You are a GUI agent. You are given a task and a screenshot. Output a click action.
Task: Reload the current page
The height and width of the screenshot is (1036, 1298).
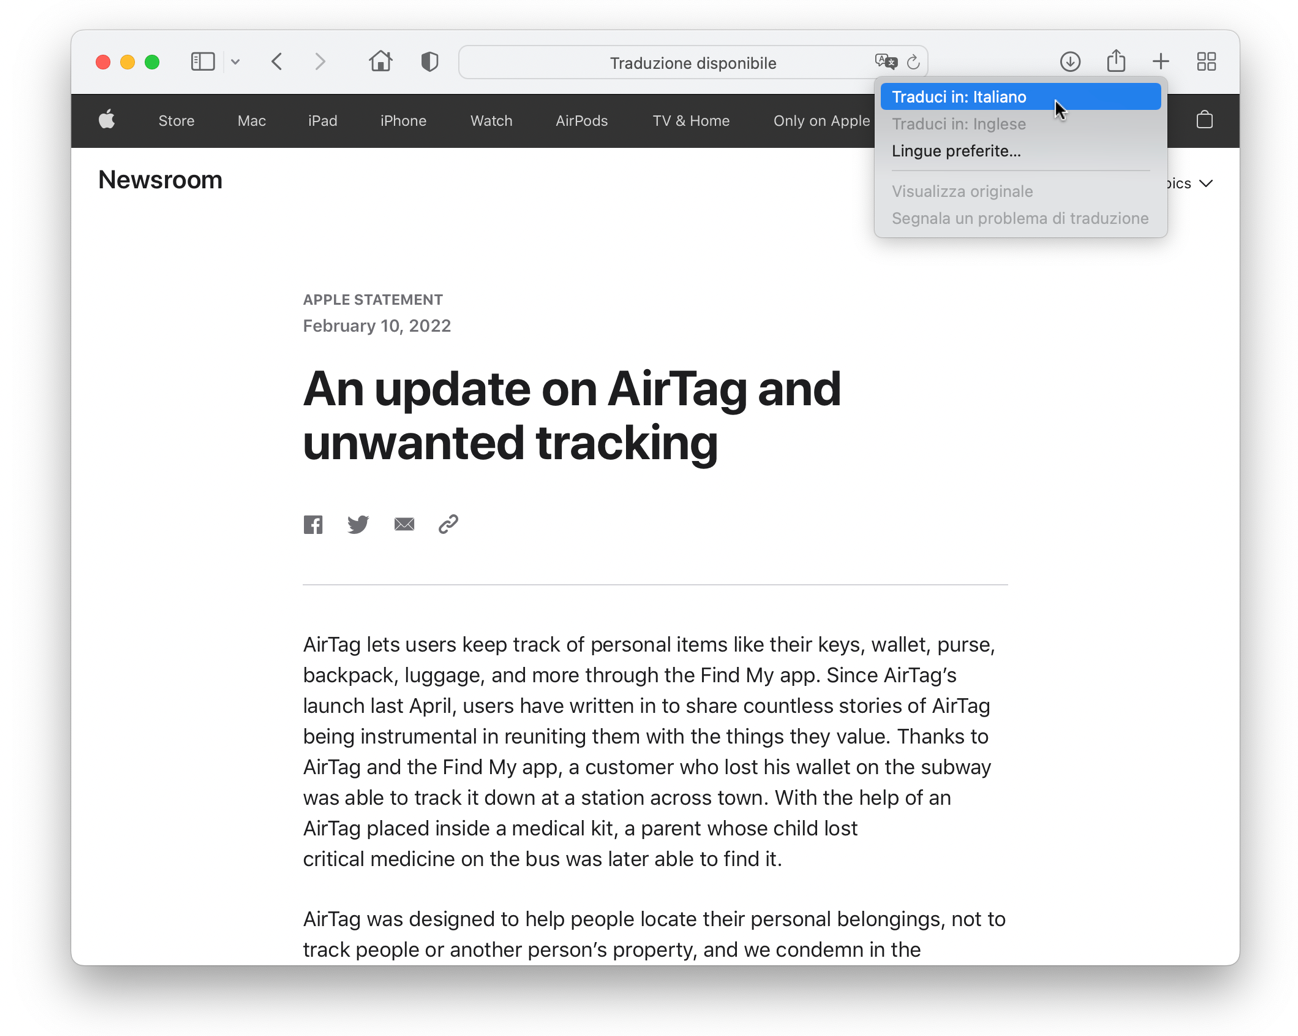[x=913, y=62]
